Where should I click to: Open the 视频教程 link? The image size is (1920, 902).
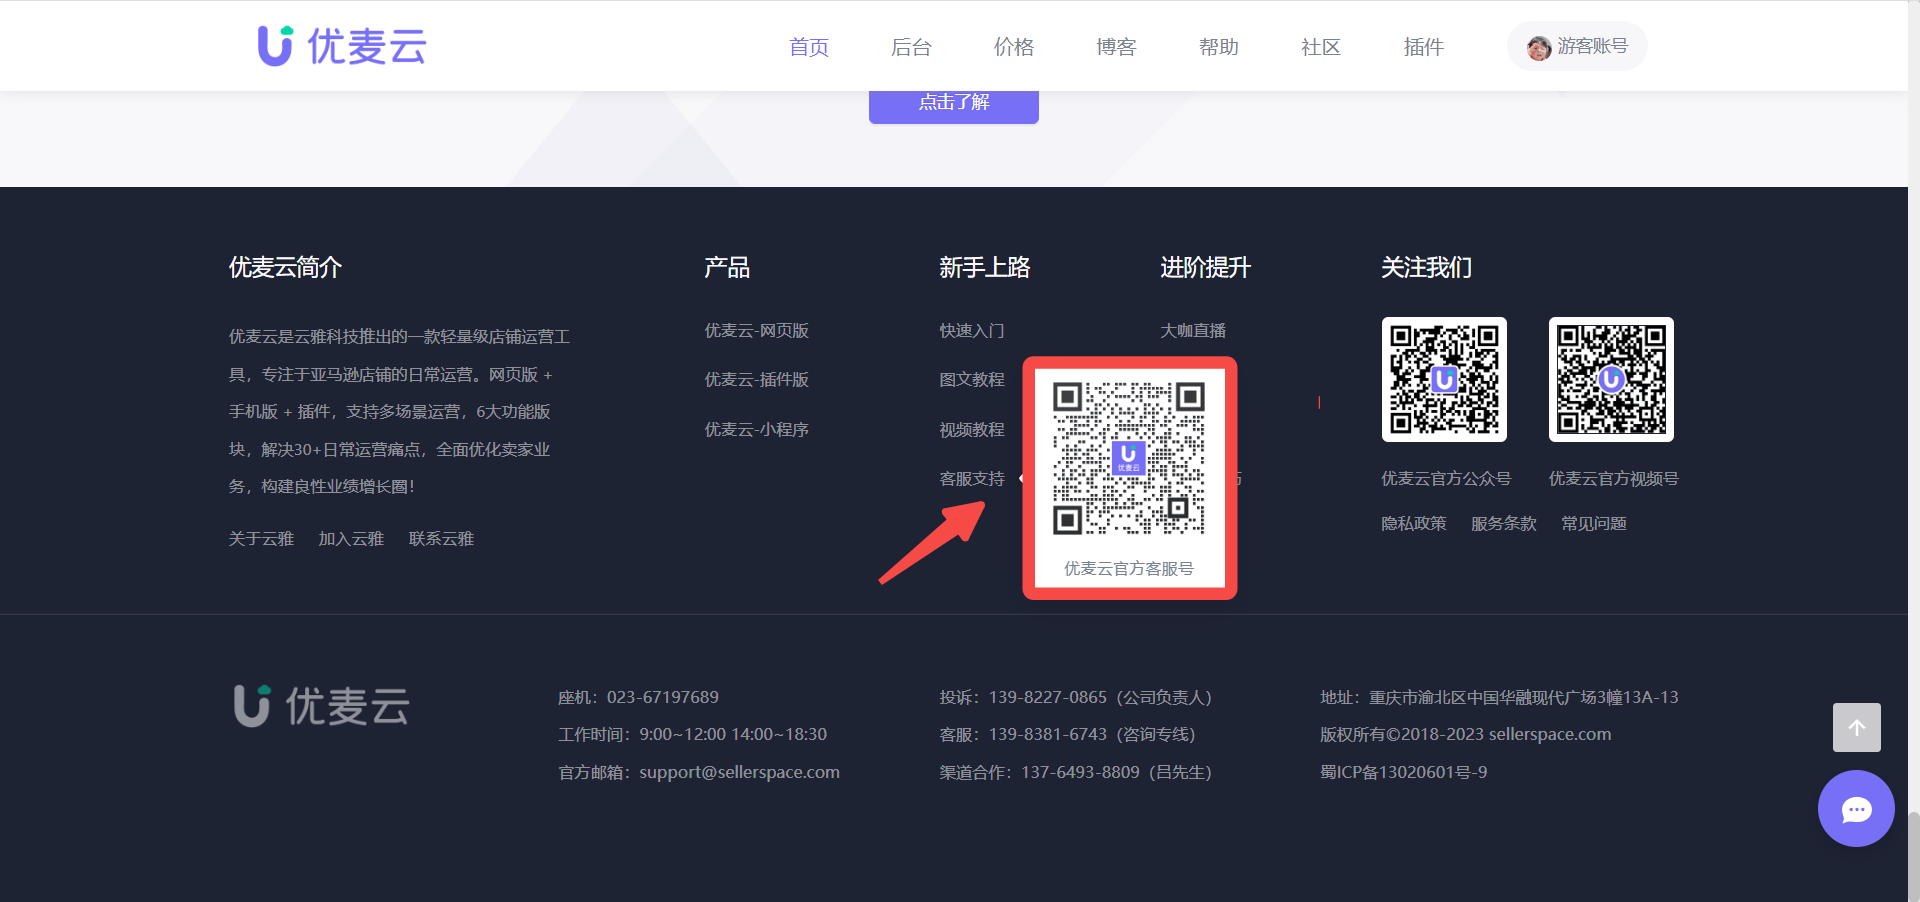(x=972, y=429)
